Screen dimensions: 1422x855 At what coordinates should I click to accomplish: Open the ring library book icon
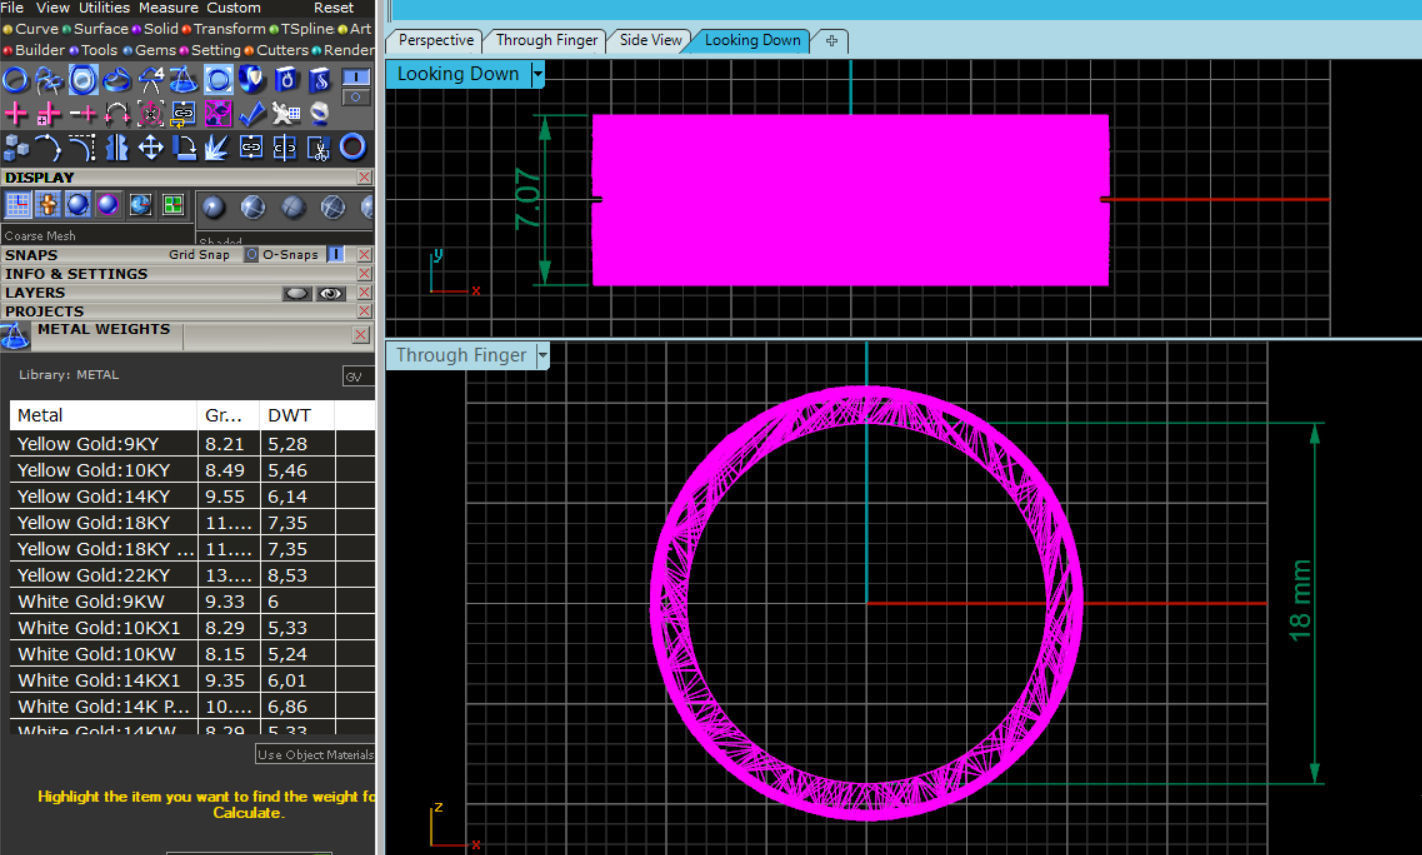click(x=286, y=79)
